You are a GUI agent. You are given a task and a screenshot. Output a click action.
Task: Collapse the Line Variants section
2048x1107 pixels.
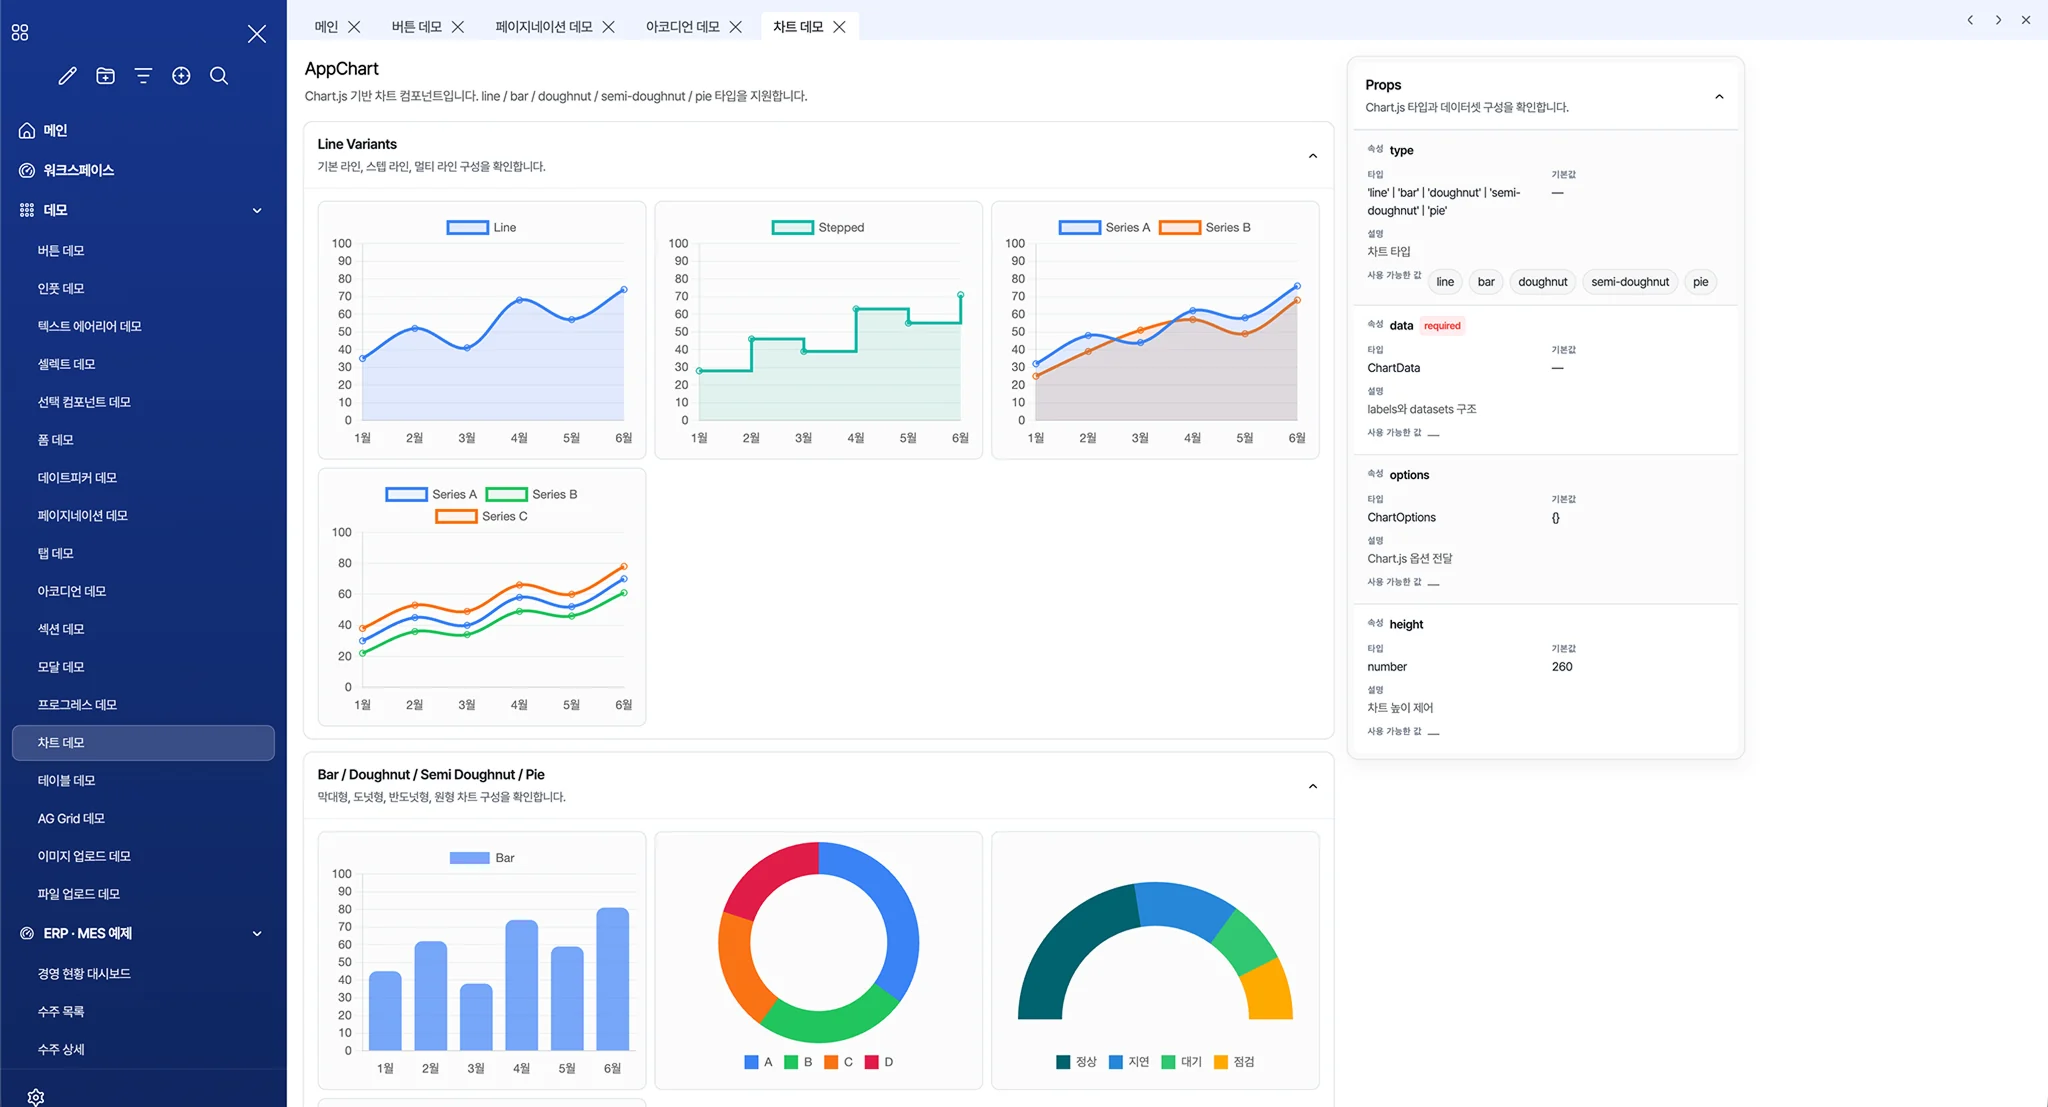pos(1313,156)
